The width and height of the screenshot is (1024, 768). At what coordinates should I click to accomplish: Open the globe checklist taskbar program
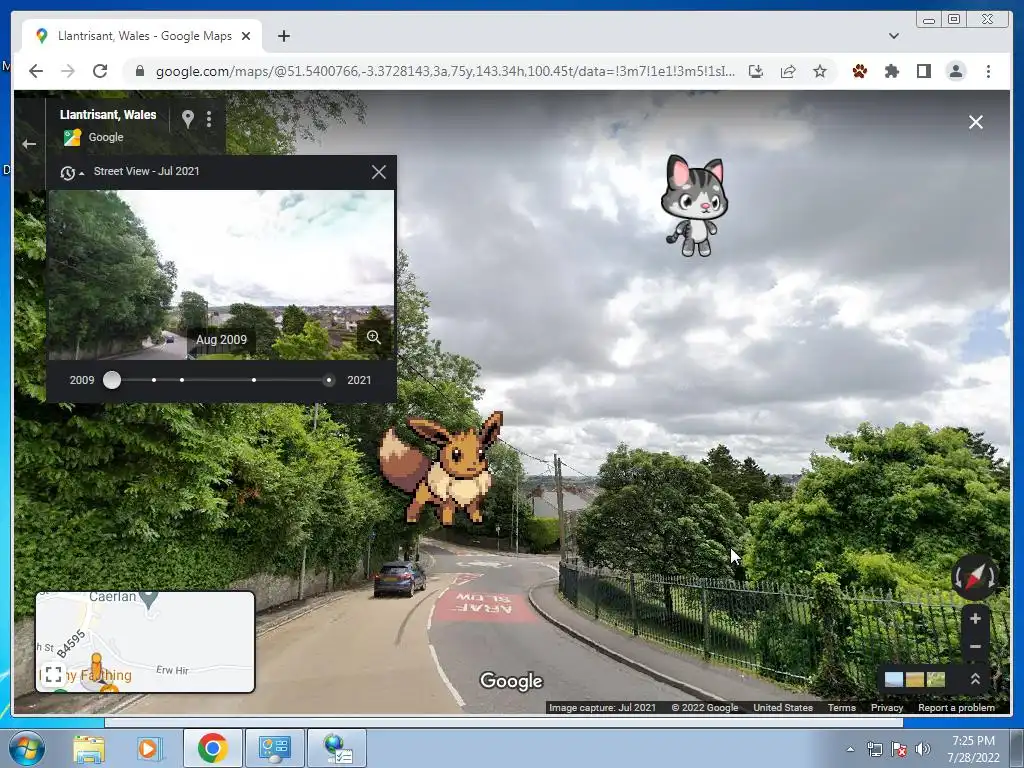coord(337,748)
